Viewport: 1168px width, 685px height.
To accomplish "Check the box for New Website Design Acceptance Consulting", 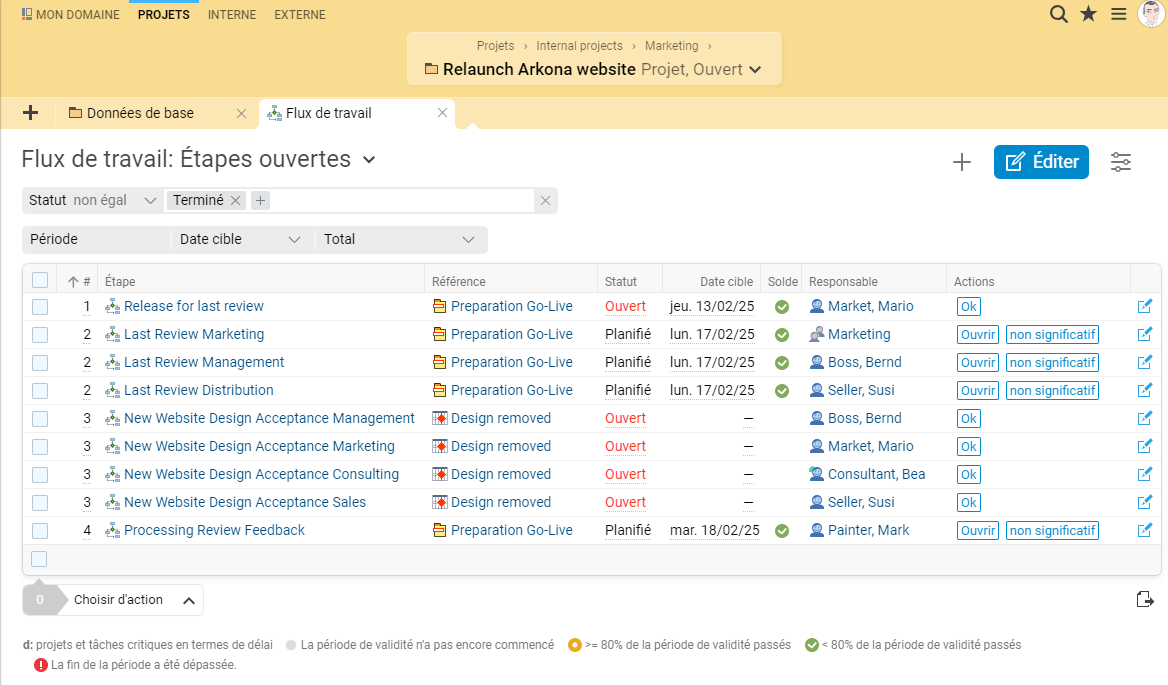I will coord(40,475).
